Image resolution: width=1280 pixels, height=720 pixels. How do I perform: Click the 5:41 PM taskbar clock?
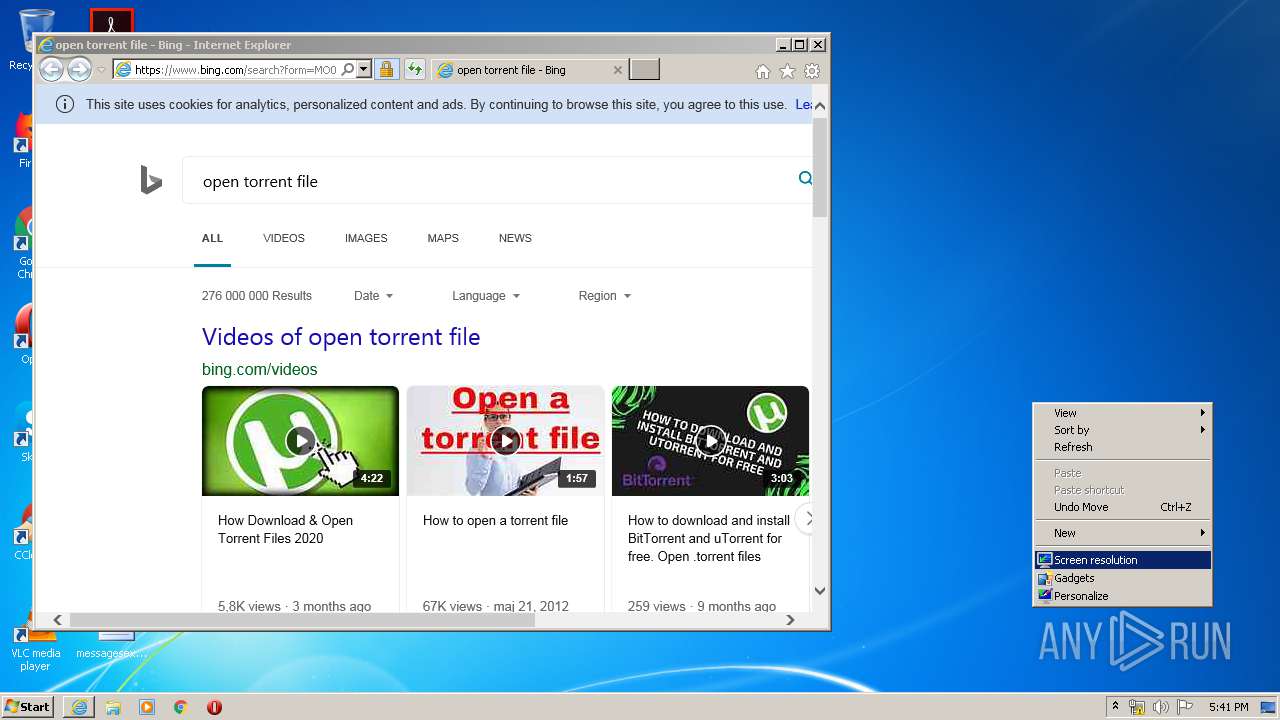pyautogui.click(x=1228, y=707)
